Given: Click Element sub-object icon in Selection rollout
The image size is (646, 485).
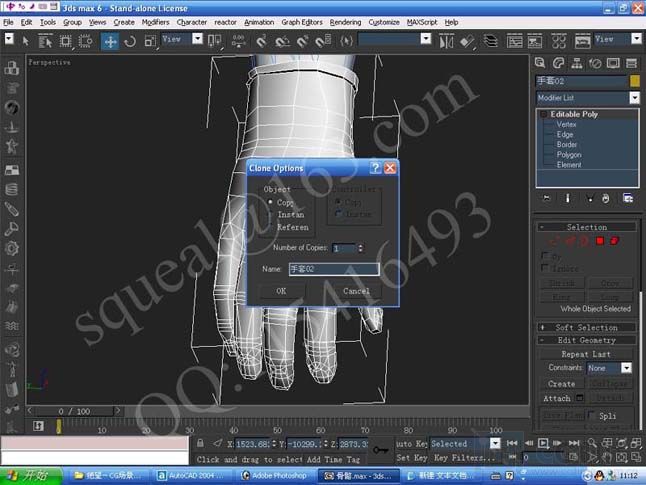Looking at the screenshot, I should [x=614, y=241].
